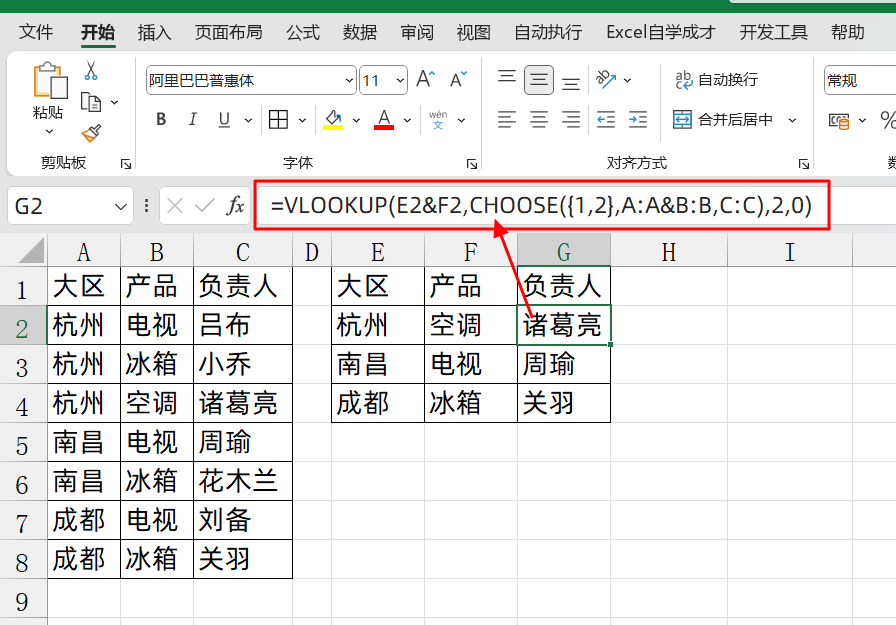896x625 pixels.
Task: Switch to the 插入 tab
Action: (154, 32)
